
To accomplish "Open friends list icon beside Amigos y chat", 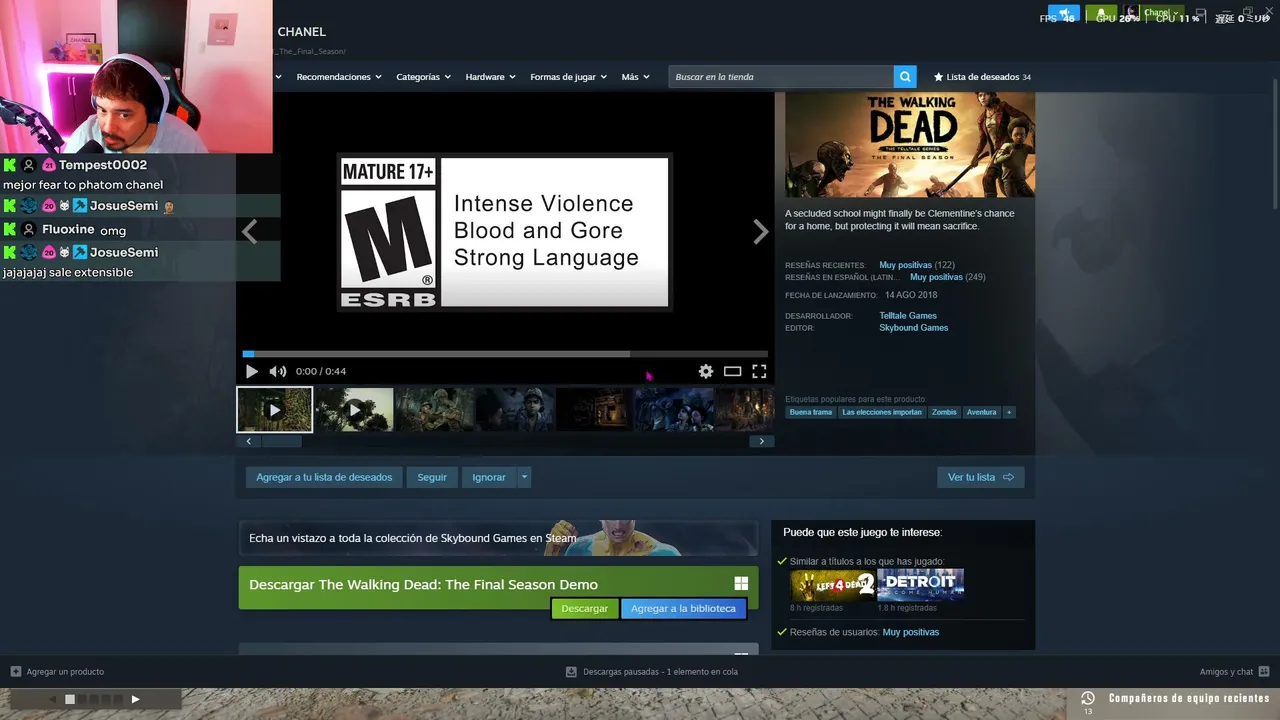I will click(x=1264, y=672).
